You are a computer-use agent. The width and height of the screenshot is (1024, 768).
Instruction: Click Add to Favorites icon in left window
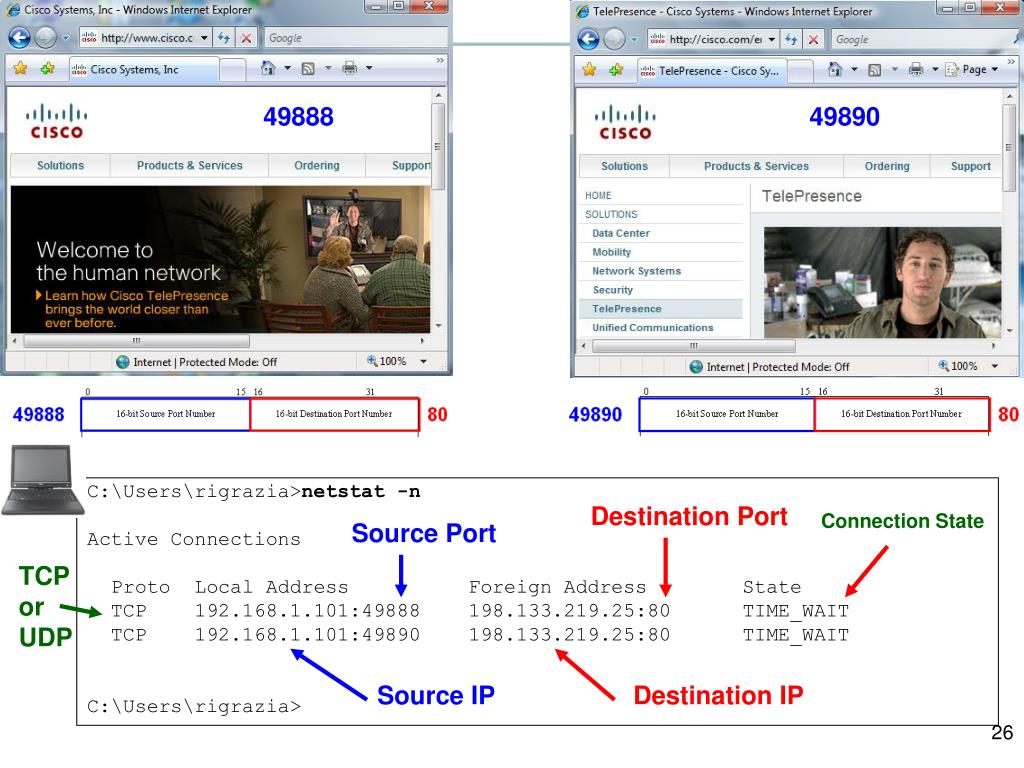pyautogui.click(x=47, y=68)
